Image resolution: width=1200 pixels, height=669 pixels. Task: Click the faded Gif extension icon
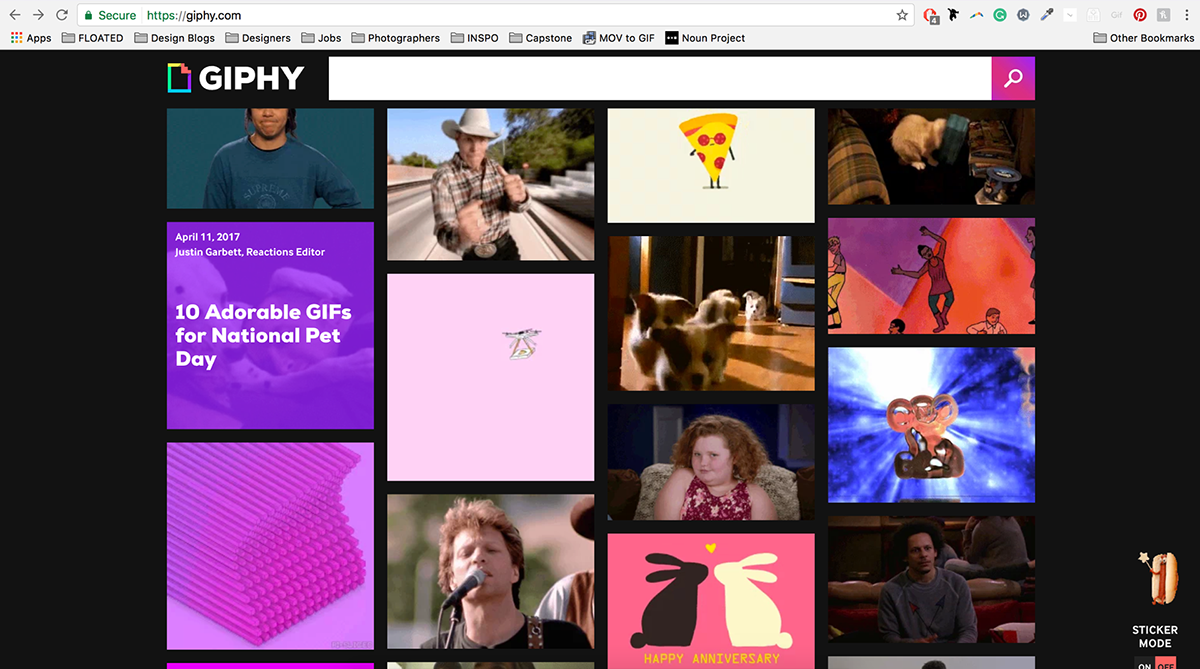tap(1116, 15)
